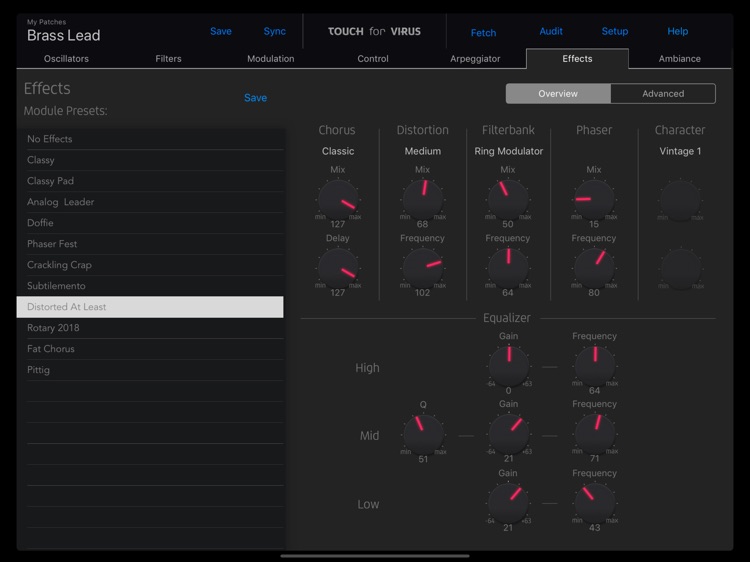Select the No Effects preset
This screenshot has width=750, height=562.
click(x=150, y=139)
